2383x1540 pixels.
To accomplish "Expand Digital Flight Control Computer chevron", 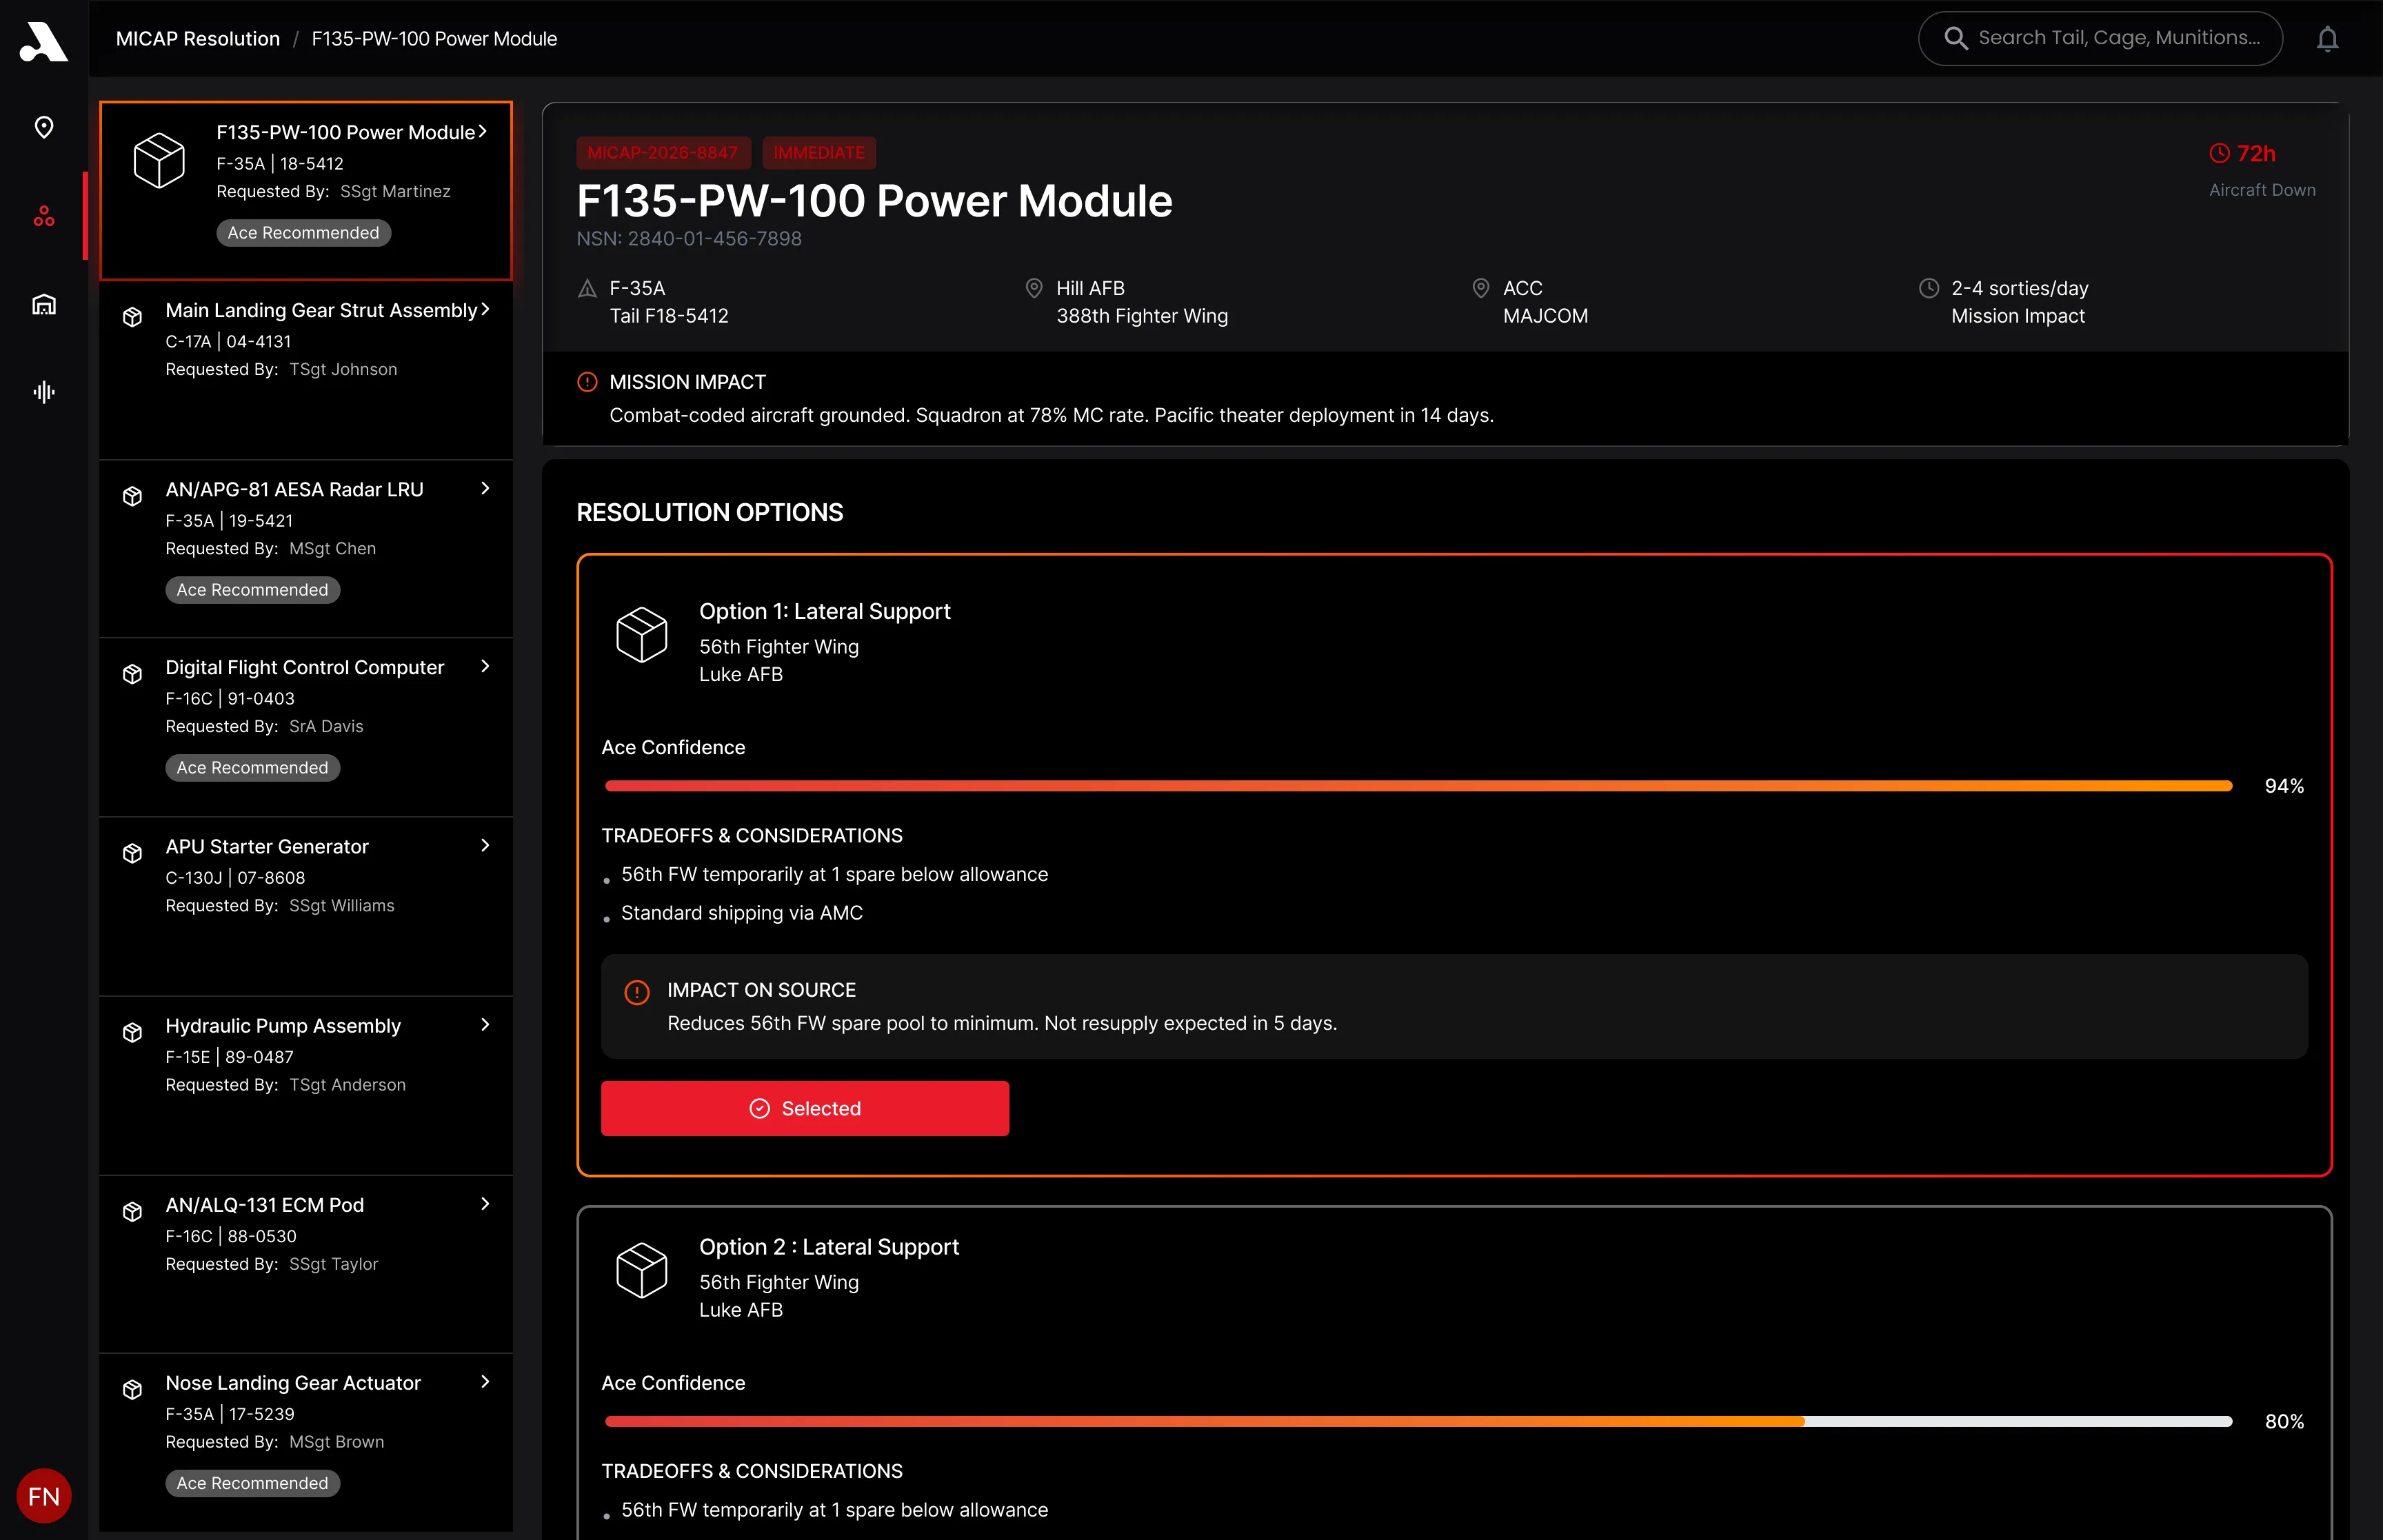I will coord(485,666).
